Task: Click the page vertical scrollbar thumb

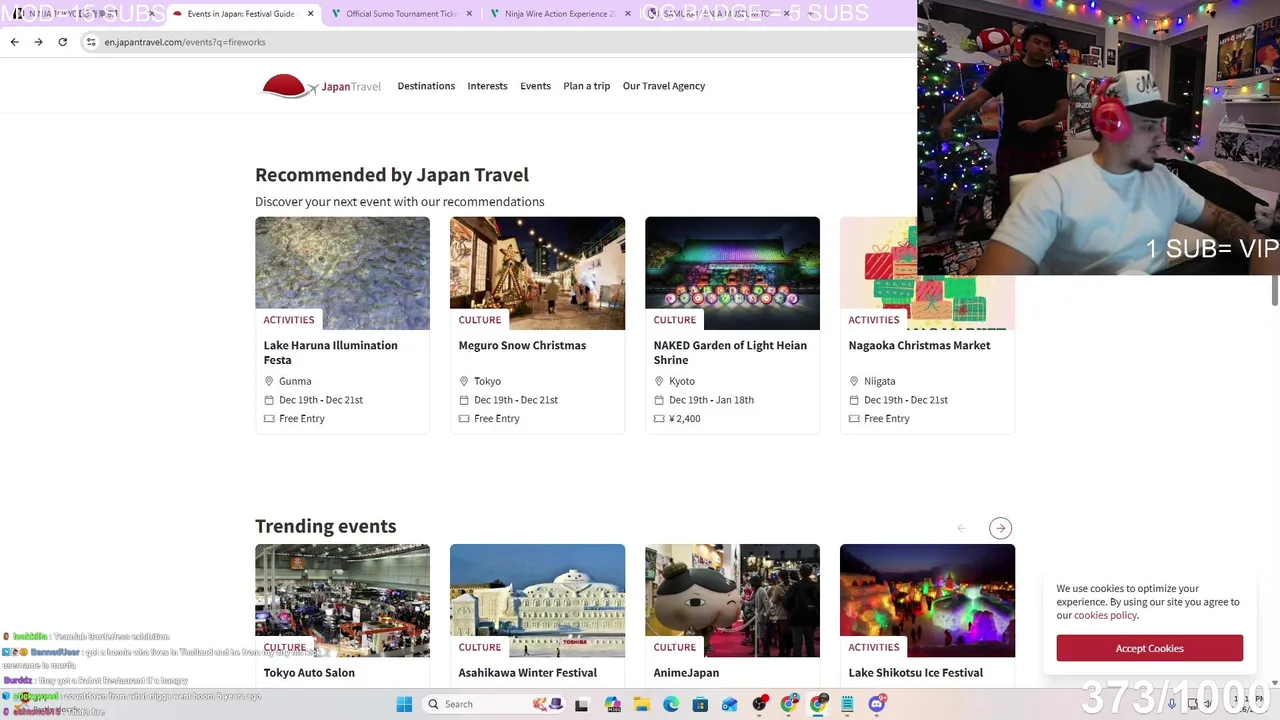Action: click(x=1275, y=290)
